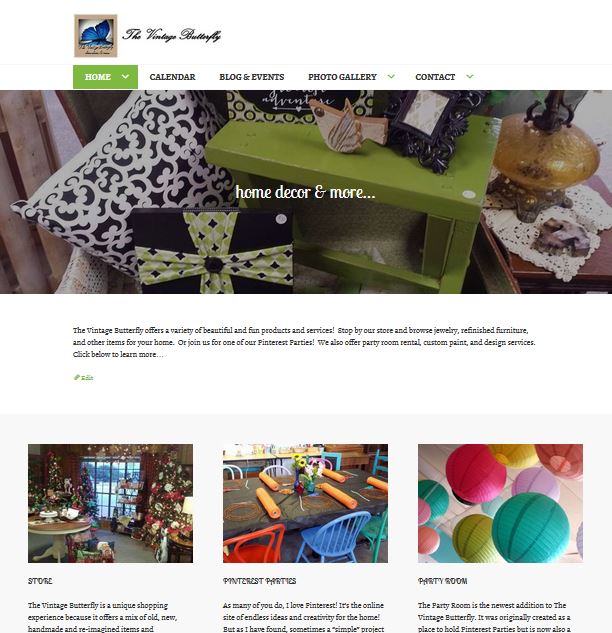Screen dimensions: 612x633
Task: Click The Vintage Butterfly logo image
Action: point(96,36)
